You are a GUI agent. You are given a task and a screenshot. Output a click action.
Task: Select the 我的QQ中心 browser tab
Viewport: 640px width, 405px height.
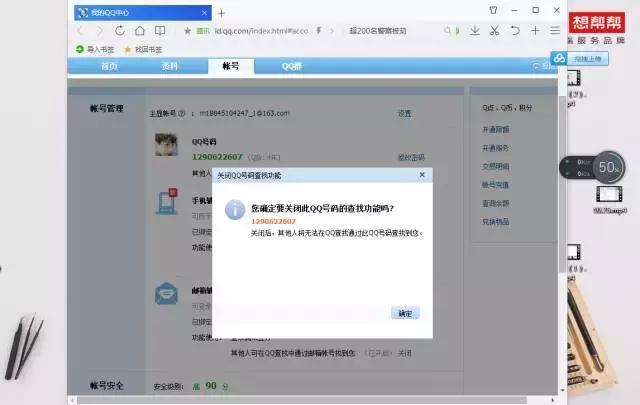[x=142, y=13]
